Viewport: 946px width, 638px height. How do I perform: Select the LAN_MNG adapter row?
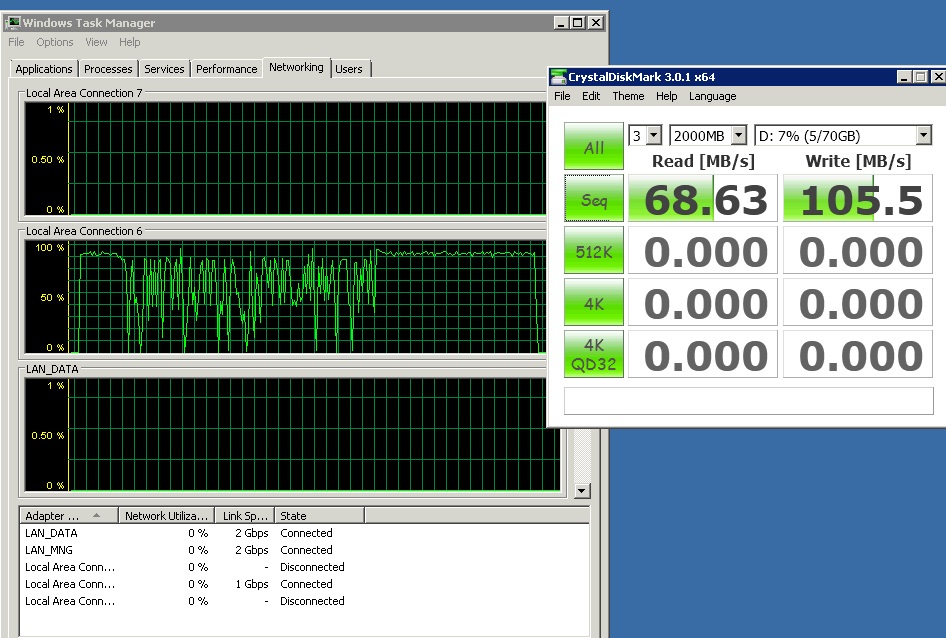tap(49, 550)
